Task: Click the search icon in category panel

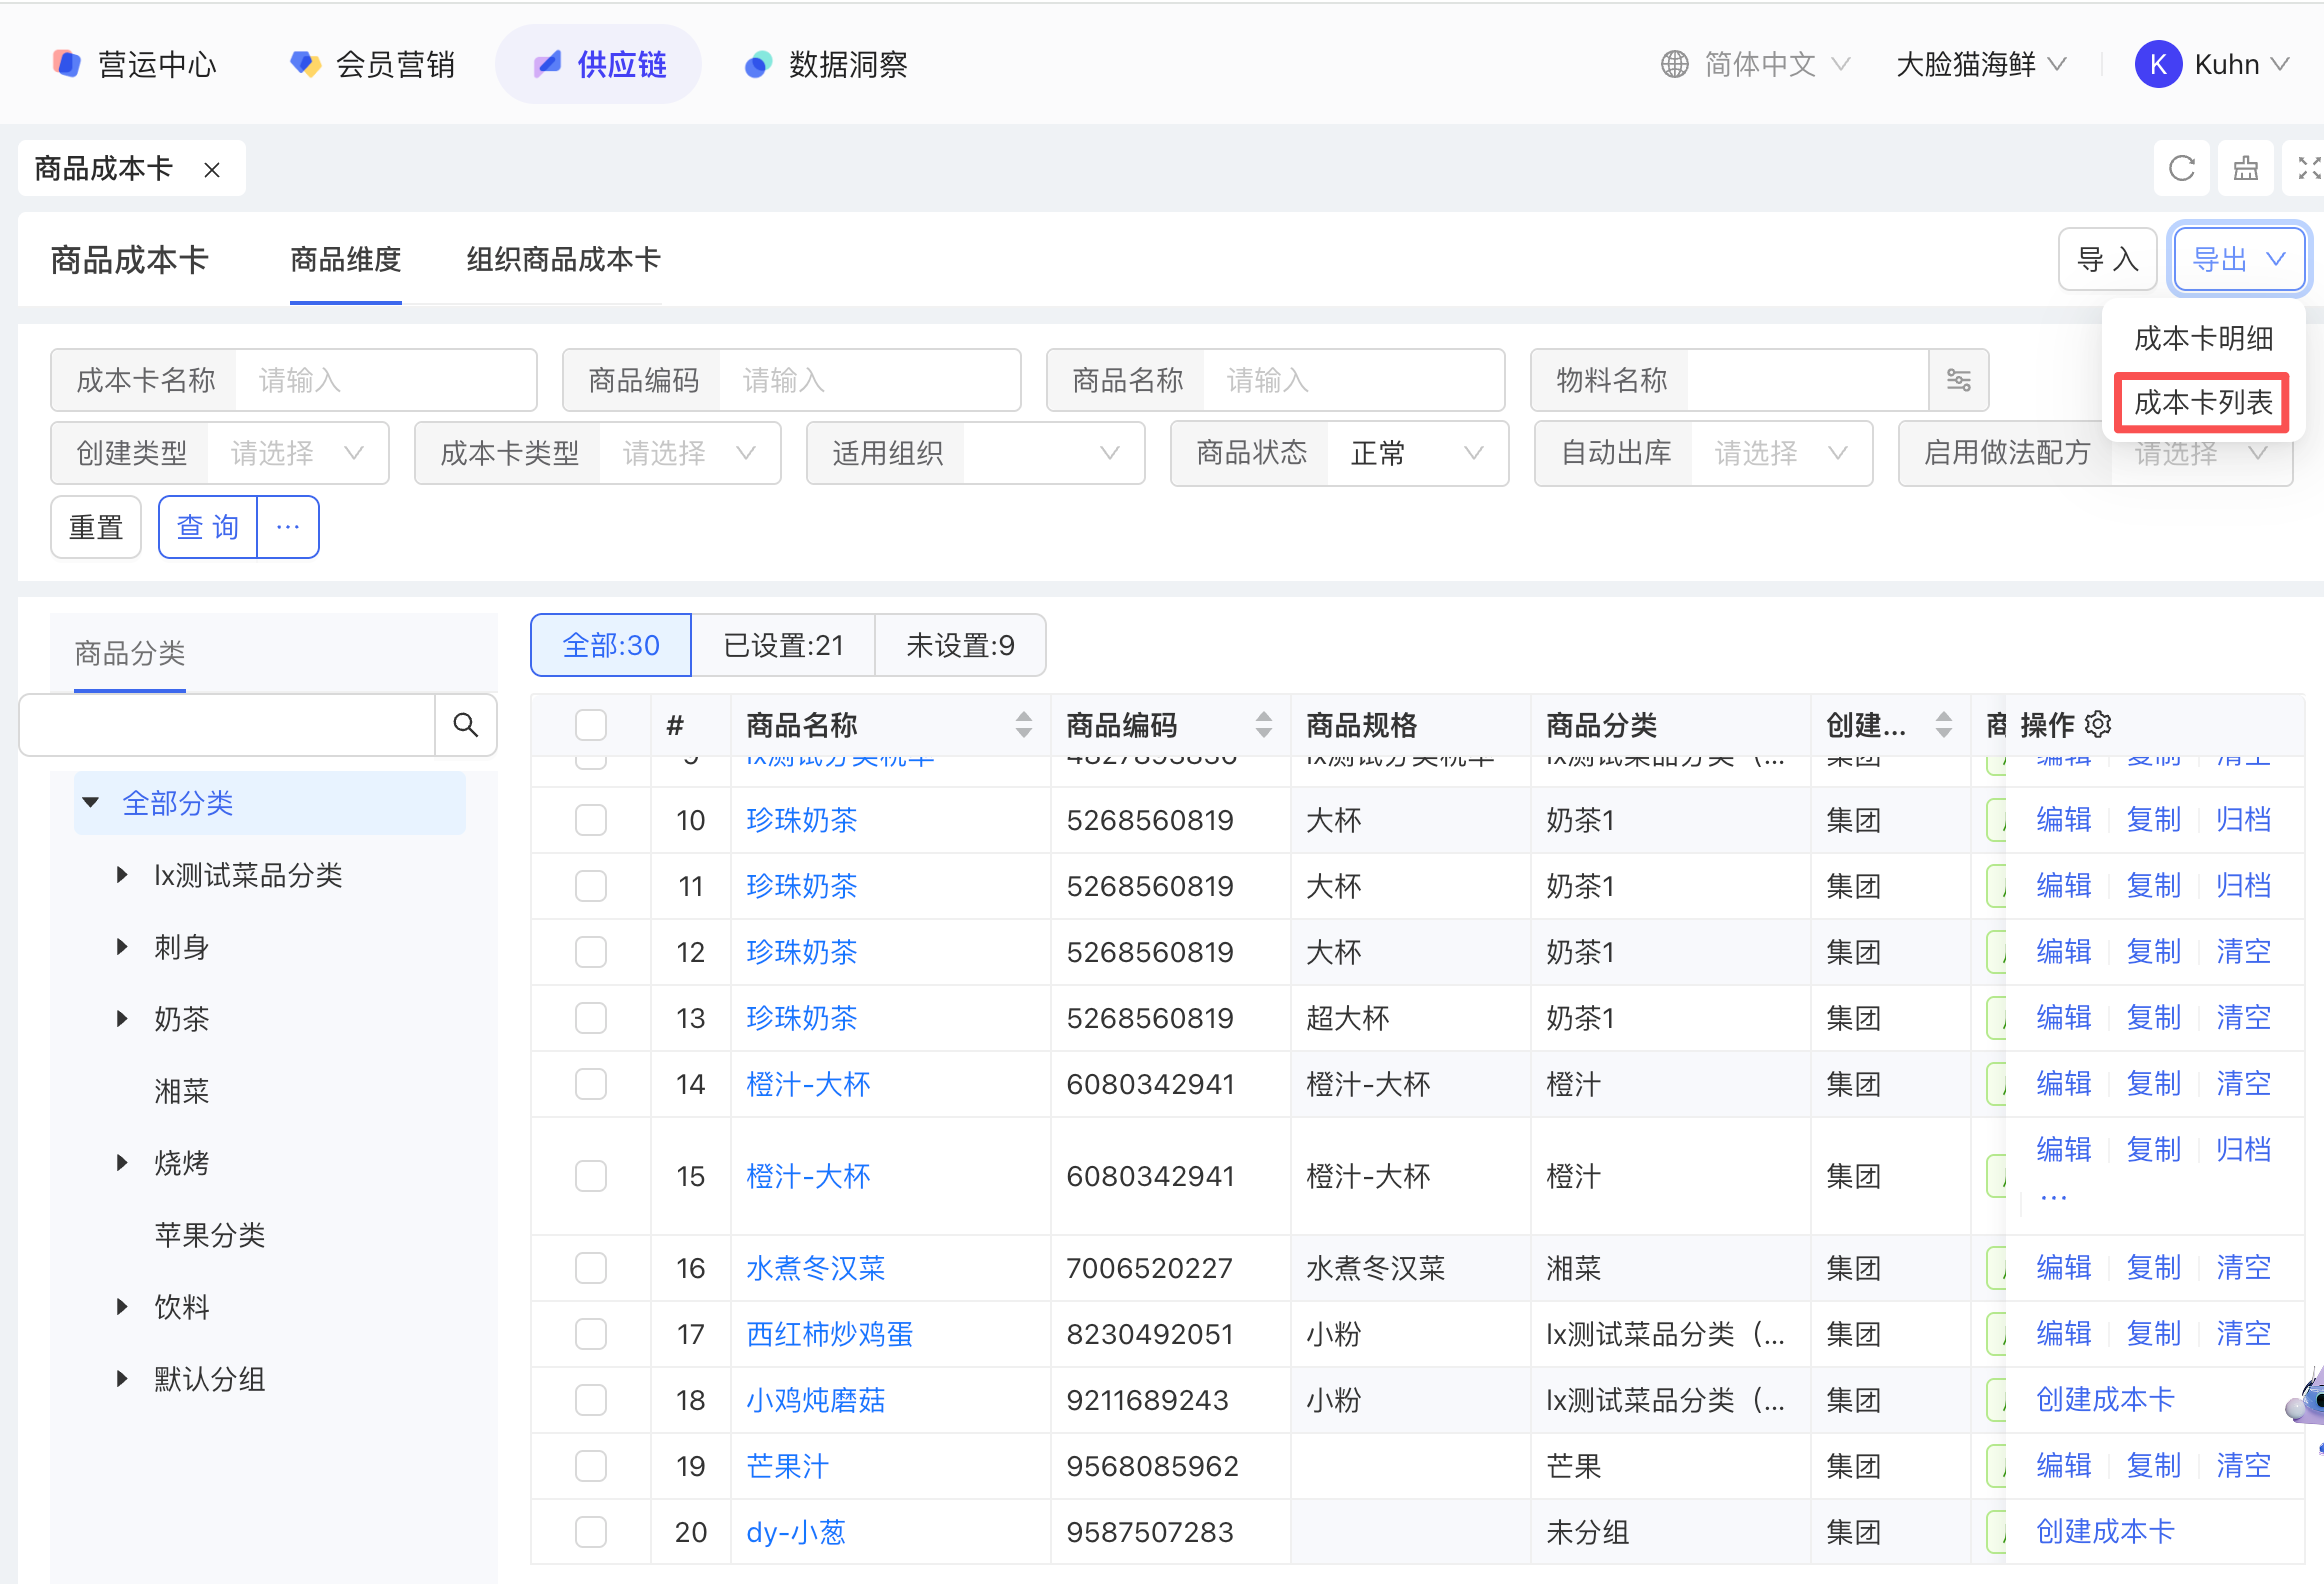Action: pyautogui.click(x=465, y=724)
